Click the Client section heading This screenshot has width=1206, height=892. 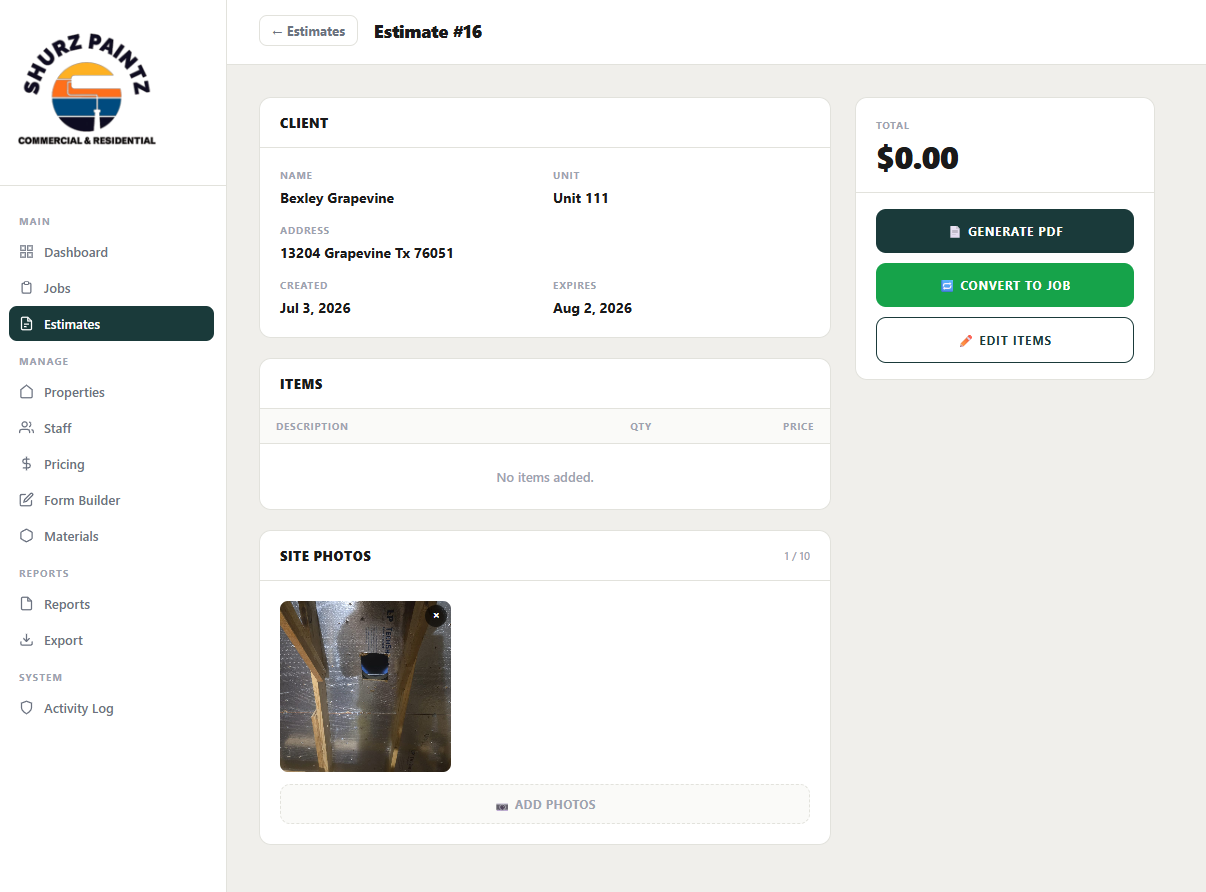(x=304, y=123)
